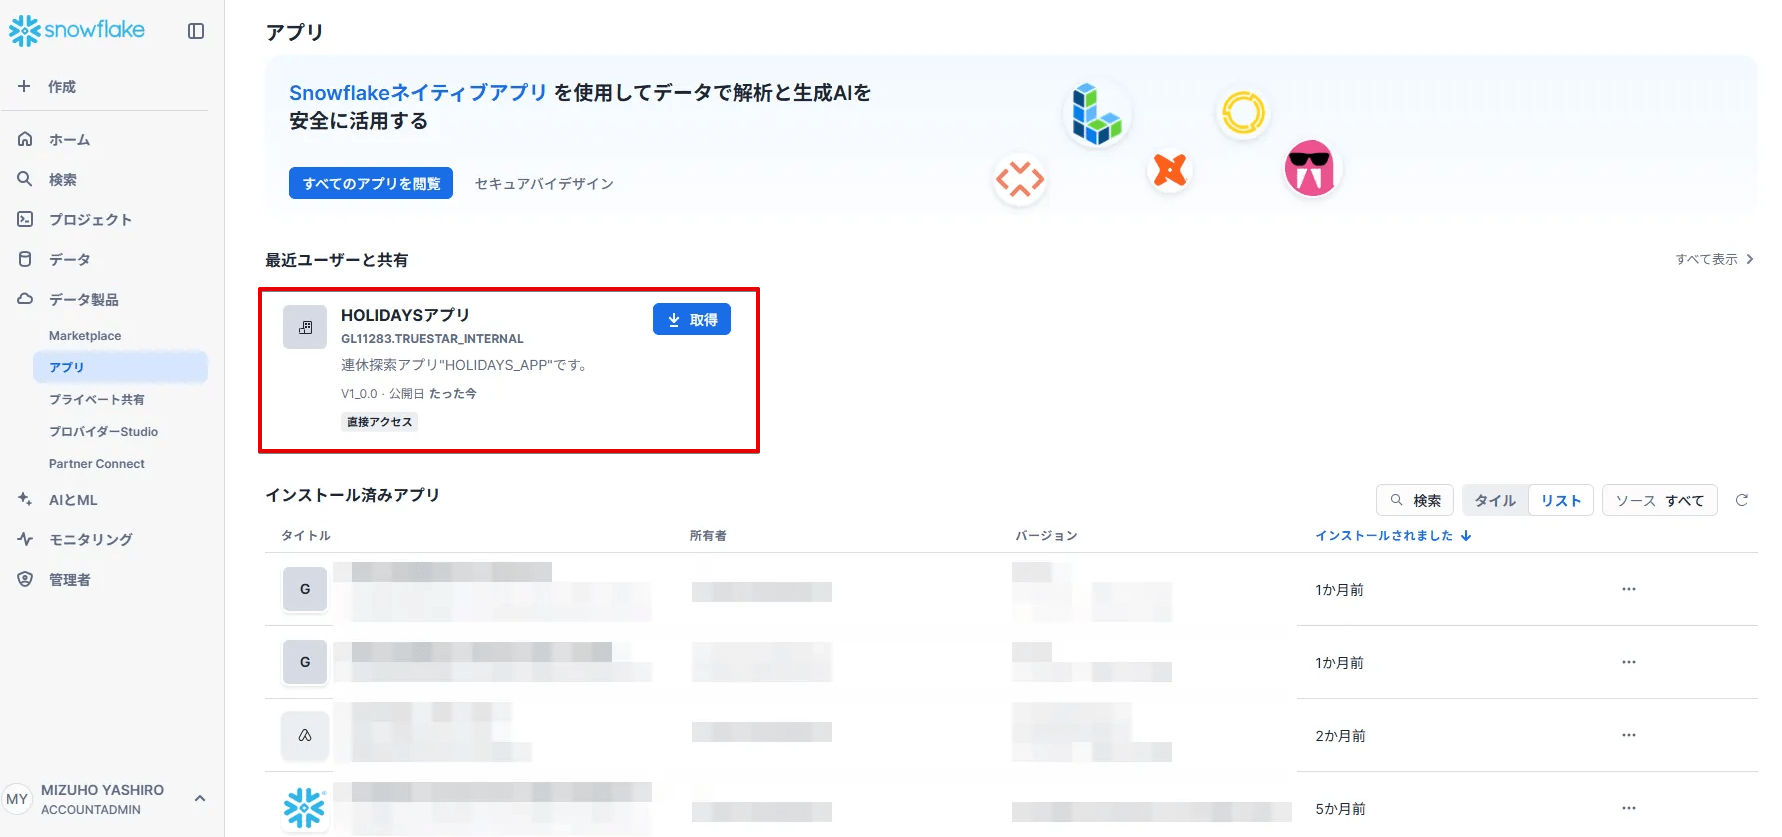
Task: Click the pulse icon beside モニタリング
Action: (25, 539)
